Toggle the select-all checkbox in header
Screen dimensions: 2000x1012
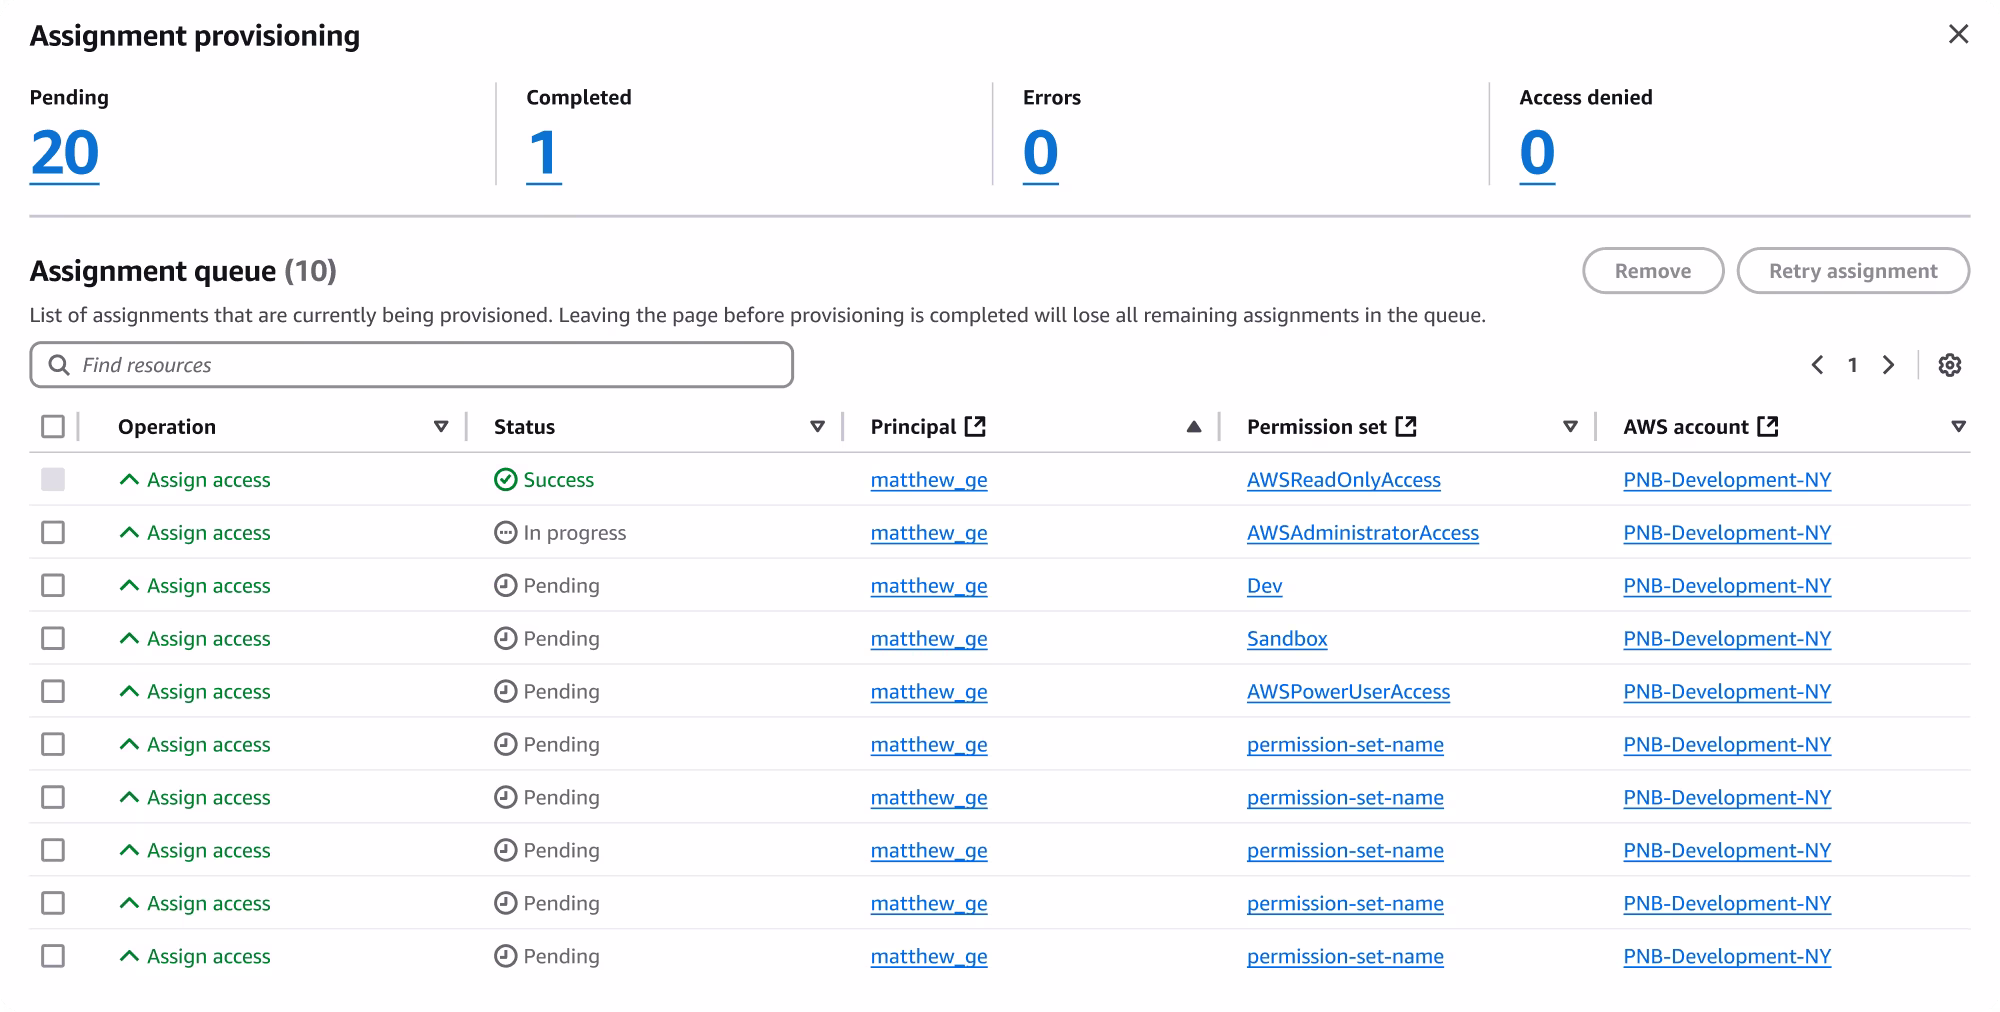53,427
